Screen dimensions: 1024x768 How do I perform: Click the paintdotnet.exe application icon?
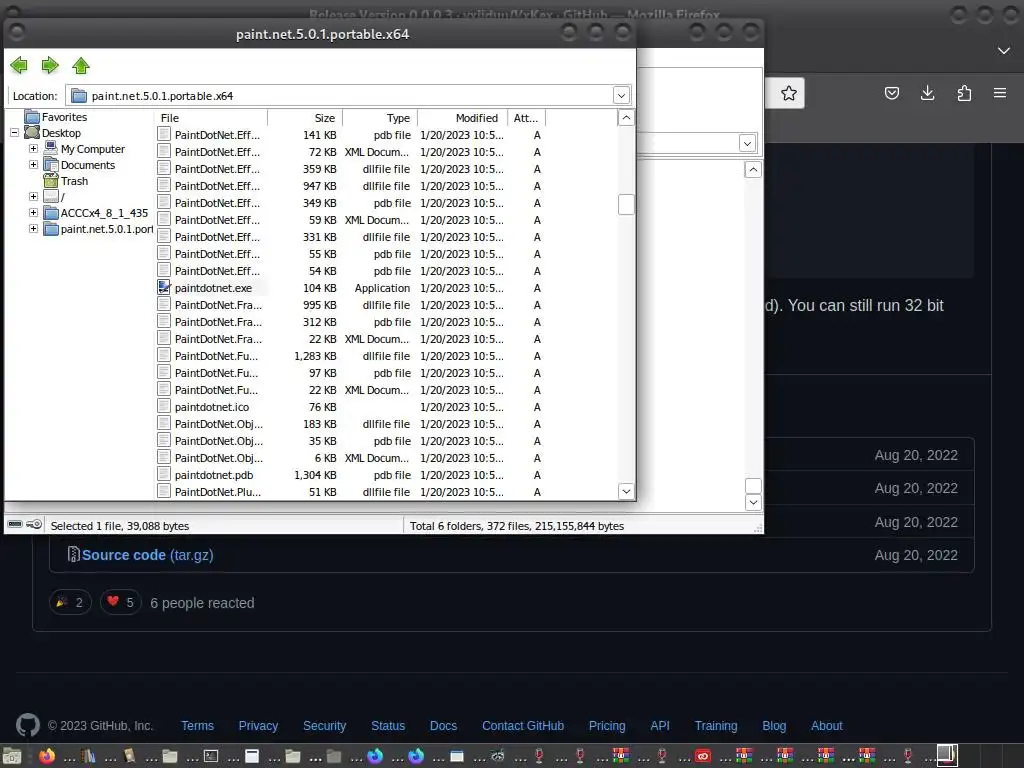(164, 287)
